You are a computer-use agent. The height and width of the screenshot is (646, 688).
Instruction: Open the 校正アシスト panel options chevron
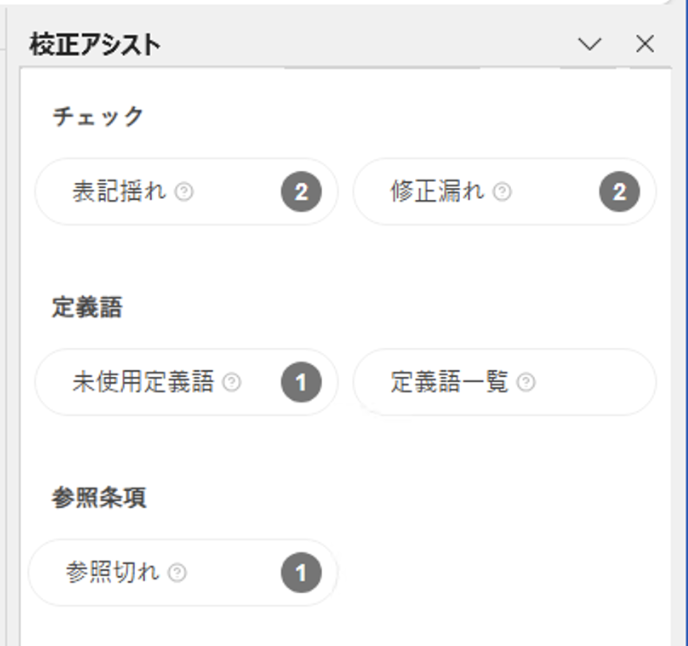coord(590,44)
